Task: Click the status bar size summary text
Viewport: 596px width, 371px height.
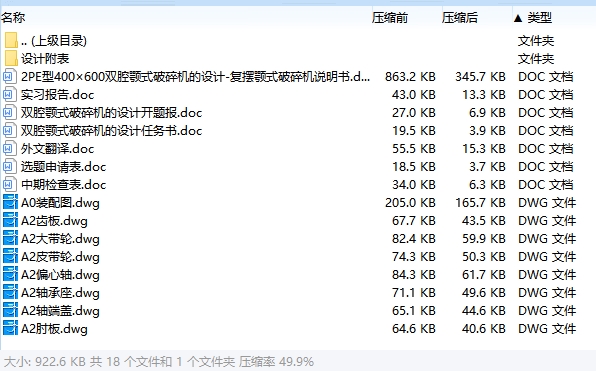Action: click(x=159, y=361)
